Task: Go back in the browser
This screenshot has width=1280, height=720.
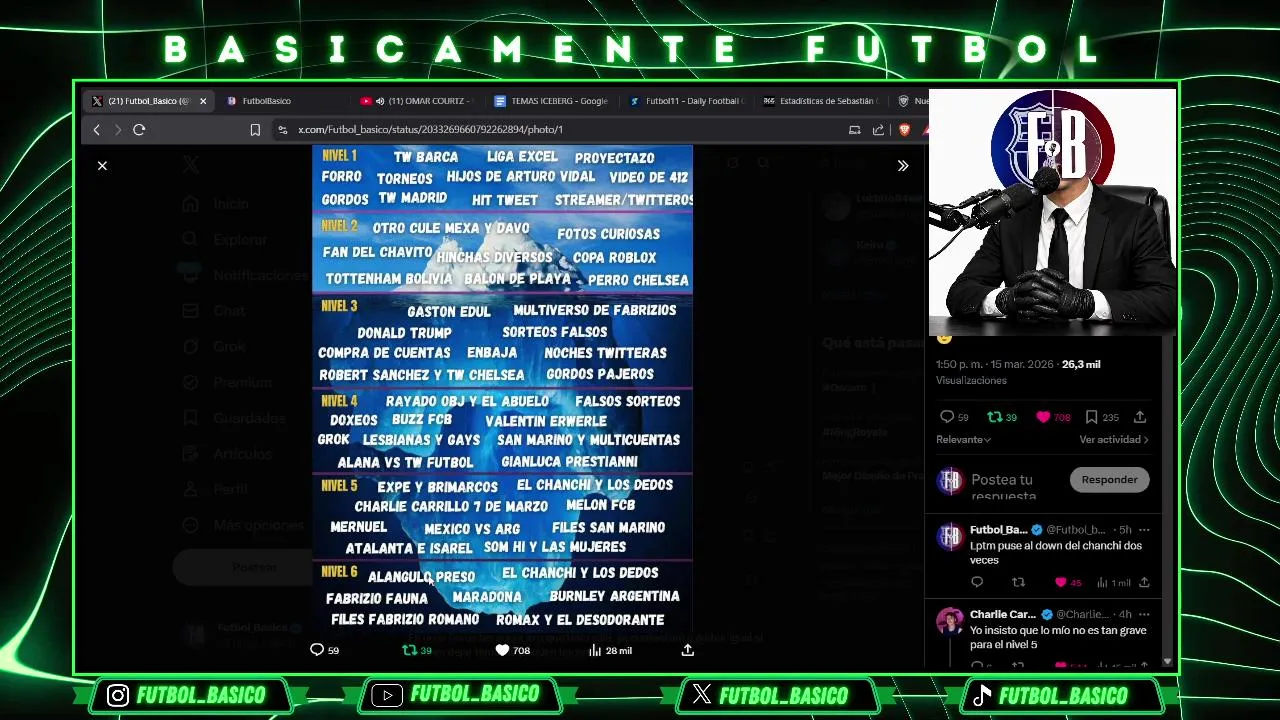Action: tap(97, 130)
